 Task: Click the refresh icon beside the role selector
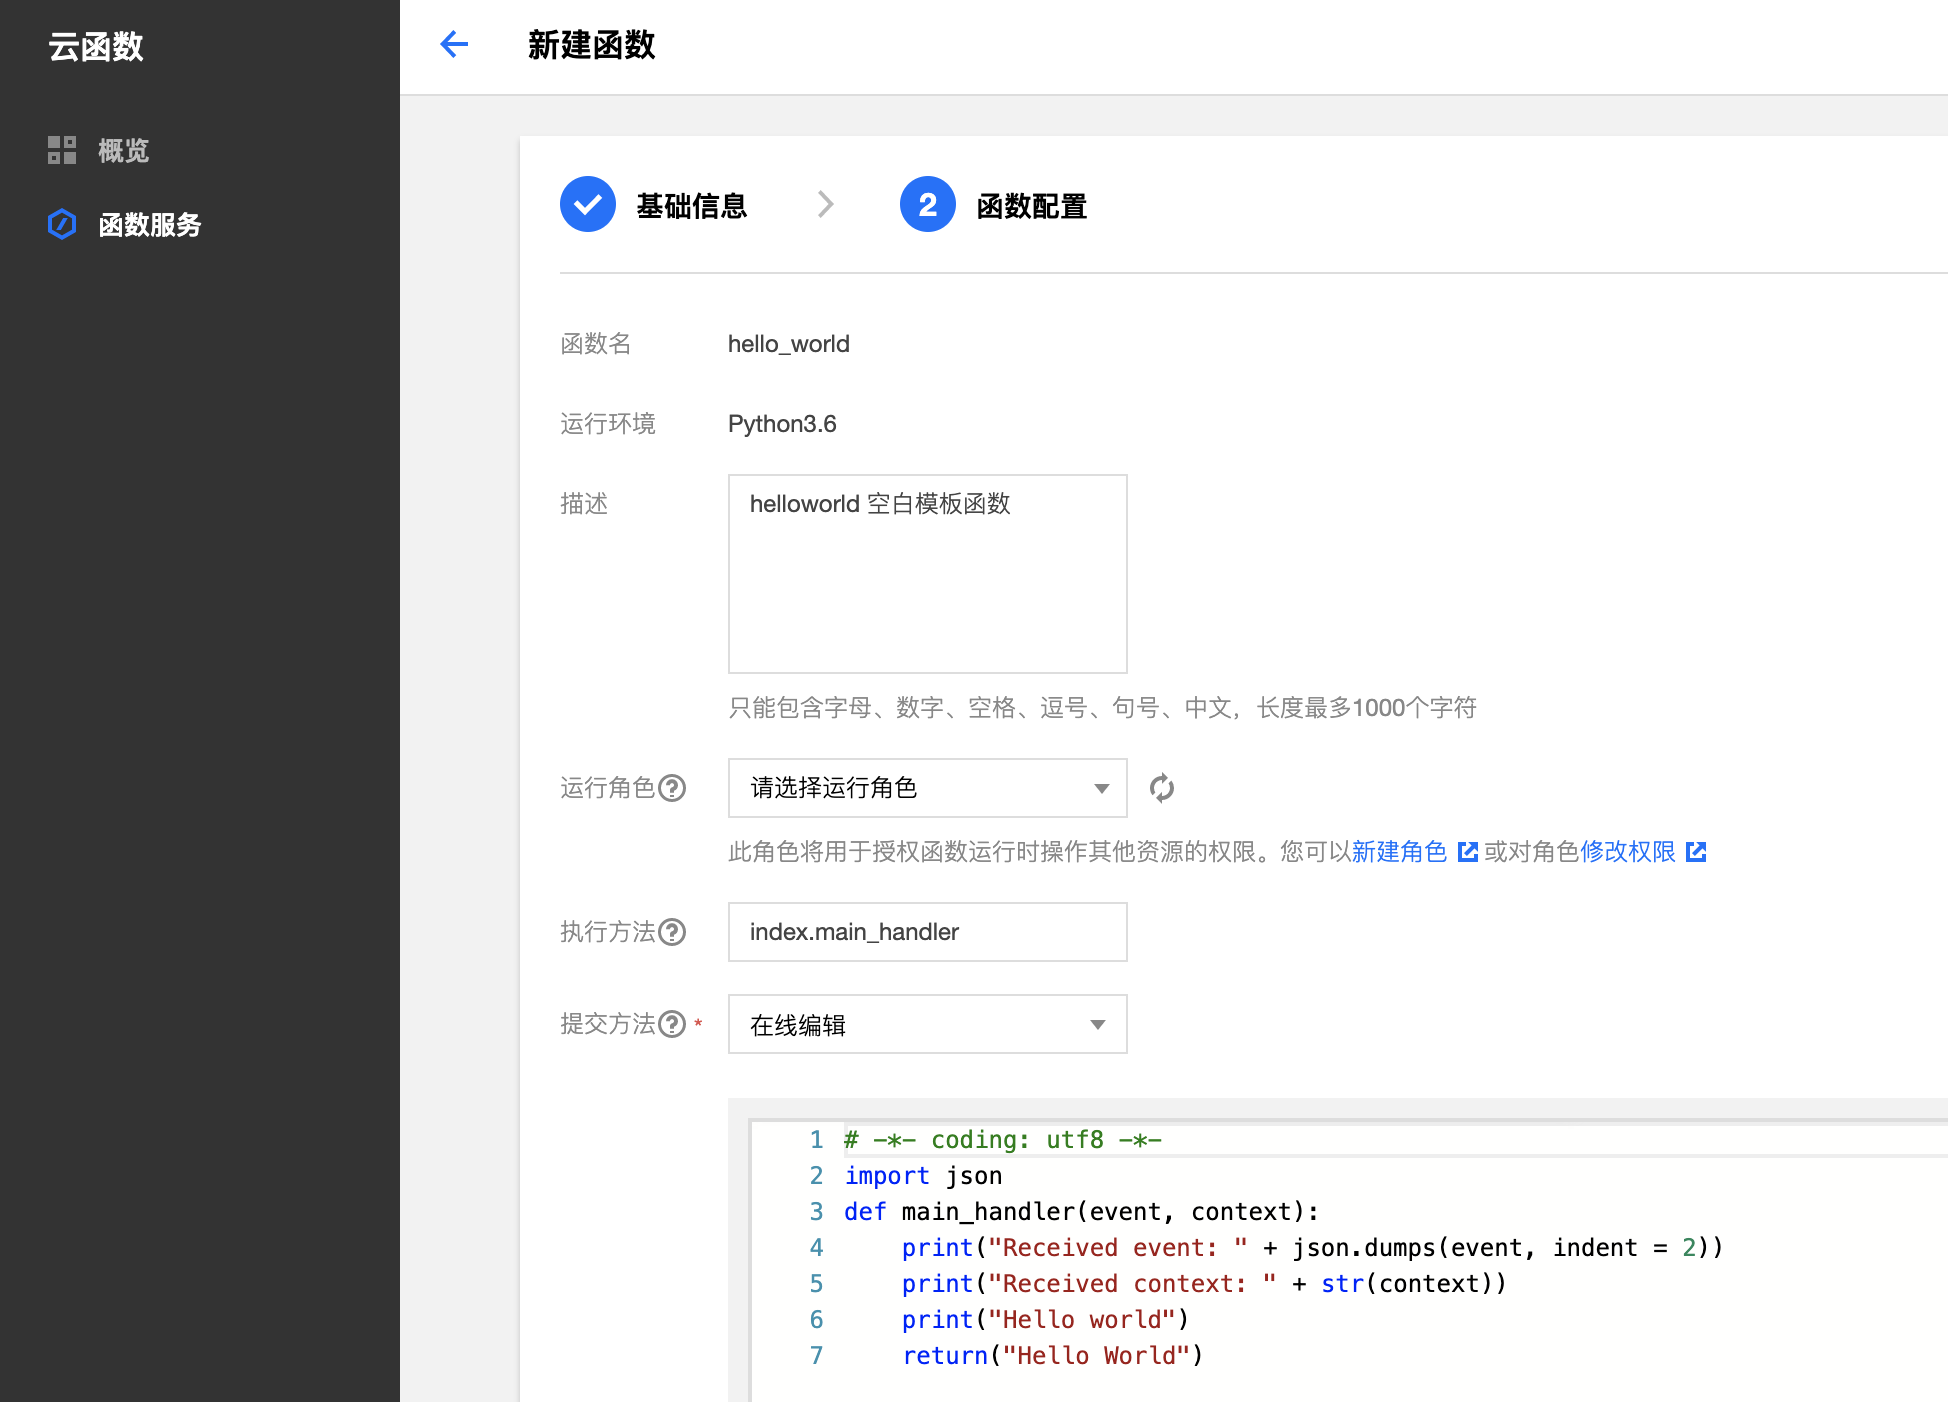click(x=1163, y=788)
